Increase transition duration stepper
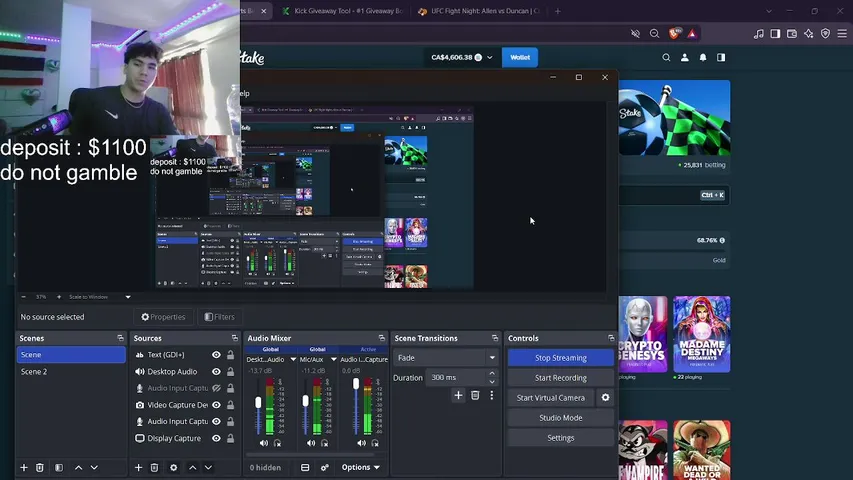 492,373
